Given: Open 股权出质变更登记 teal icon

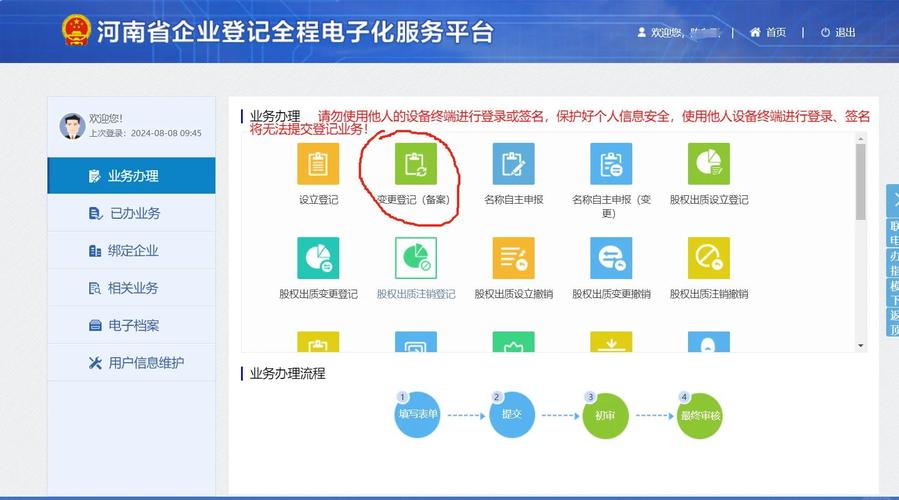Looking at the screenshot, I should pos(318,258).
